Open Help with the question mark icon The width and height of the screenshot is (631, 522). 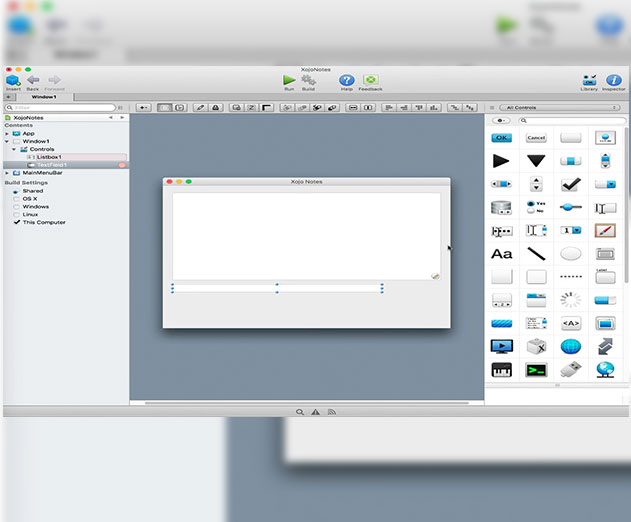coord(346,81)
